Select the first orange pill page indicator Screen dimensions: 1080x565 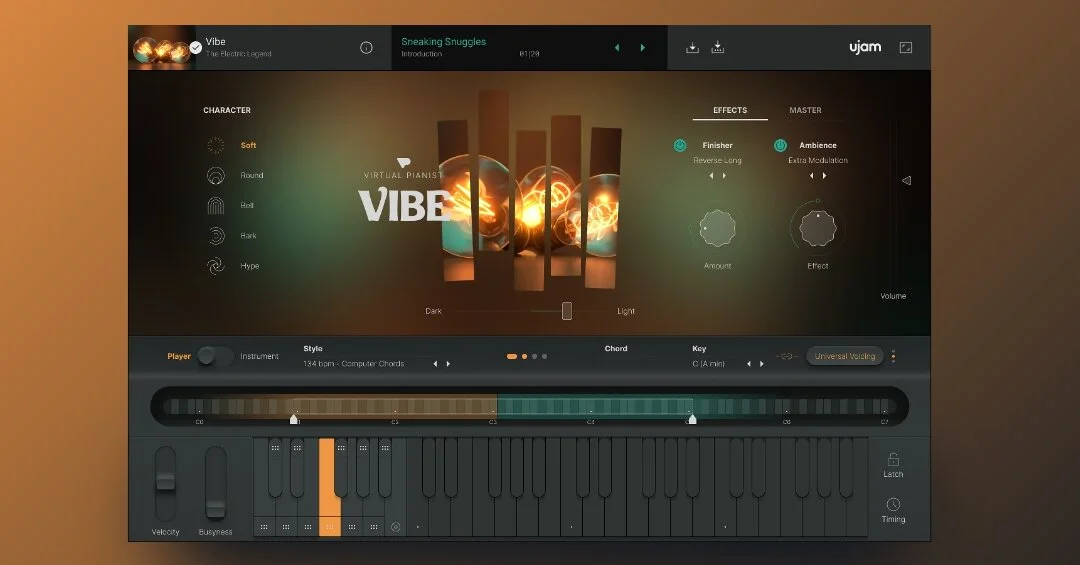point(512,356)
